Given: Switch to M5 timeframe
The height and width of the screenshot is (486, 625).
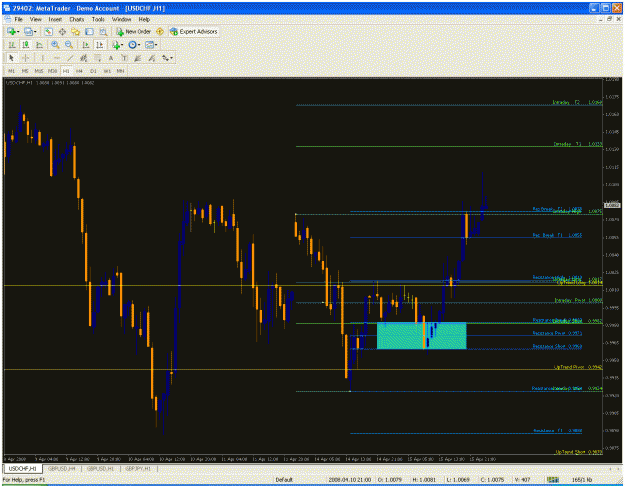Looking at the screenshot, I should pos(25,71).
